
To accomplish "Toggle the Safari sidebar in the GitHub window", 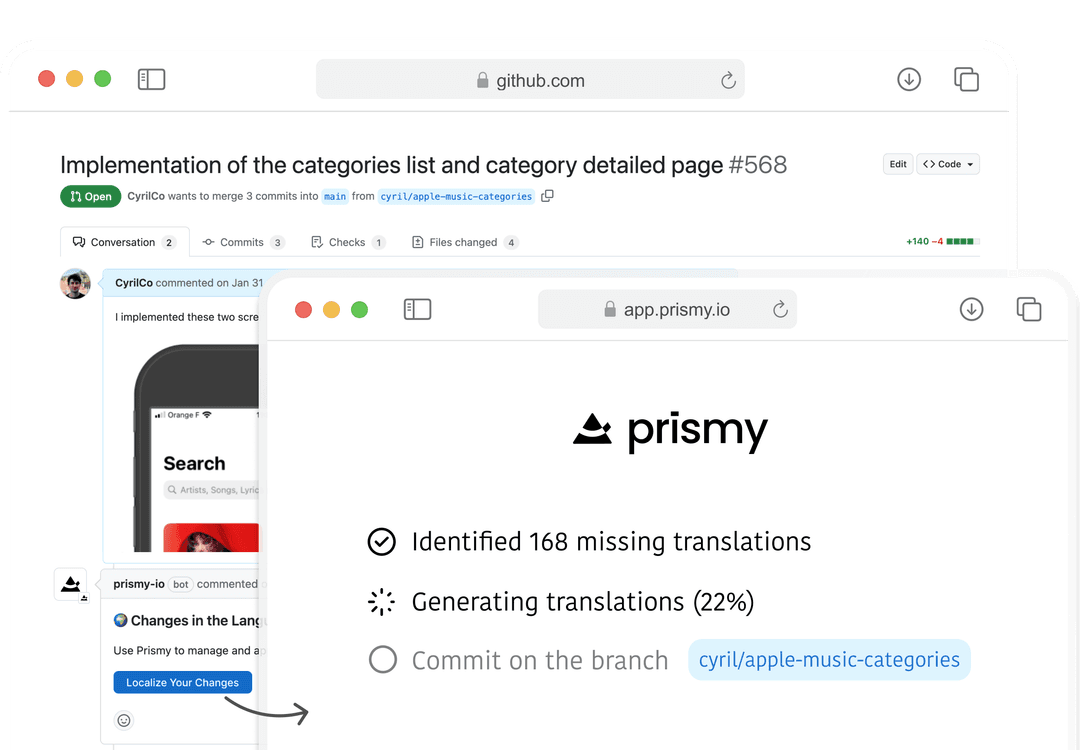I will pyautogui.click(x=151, y=79).
